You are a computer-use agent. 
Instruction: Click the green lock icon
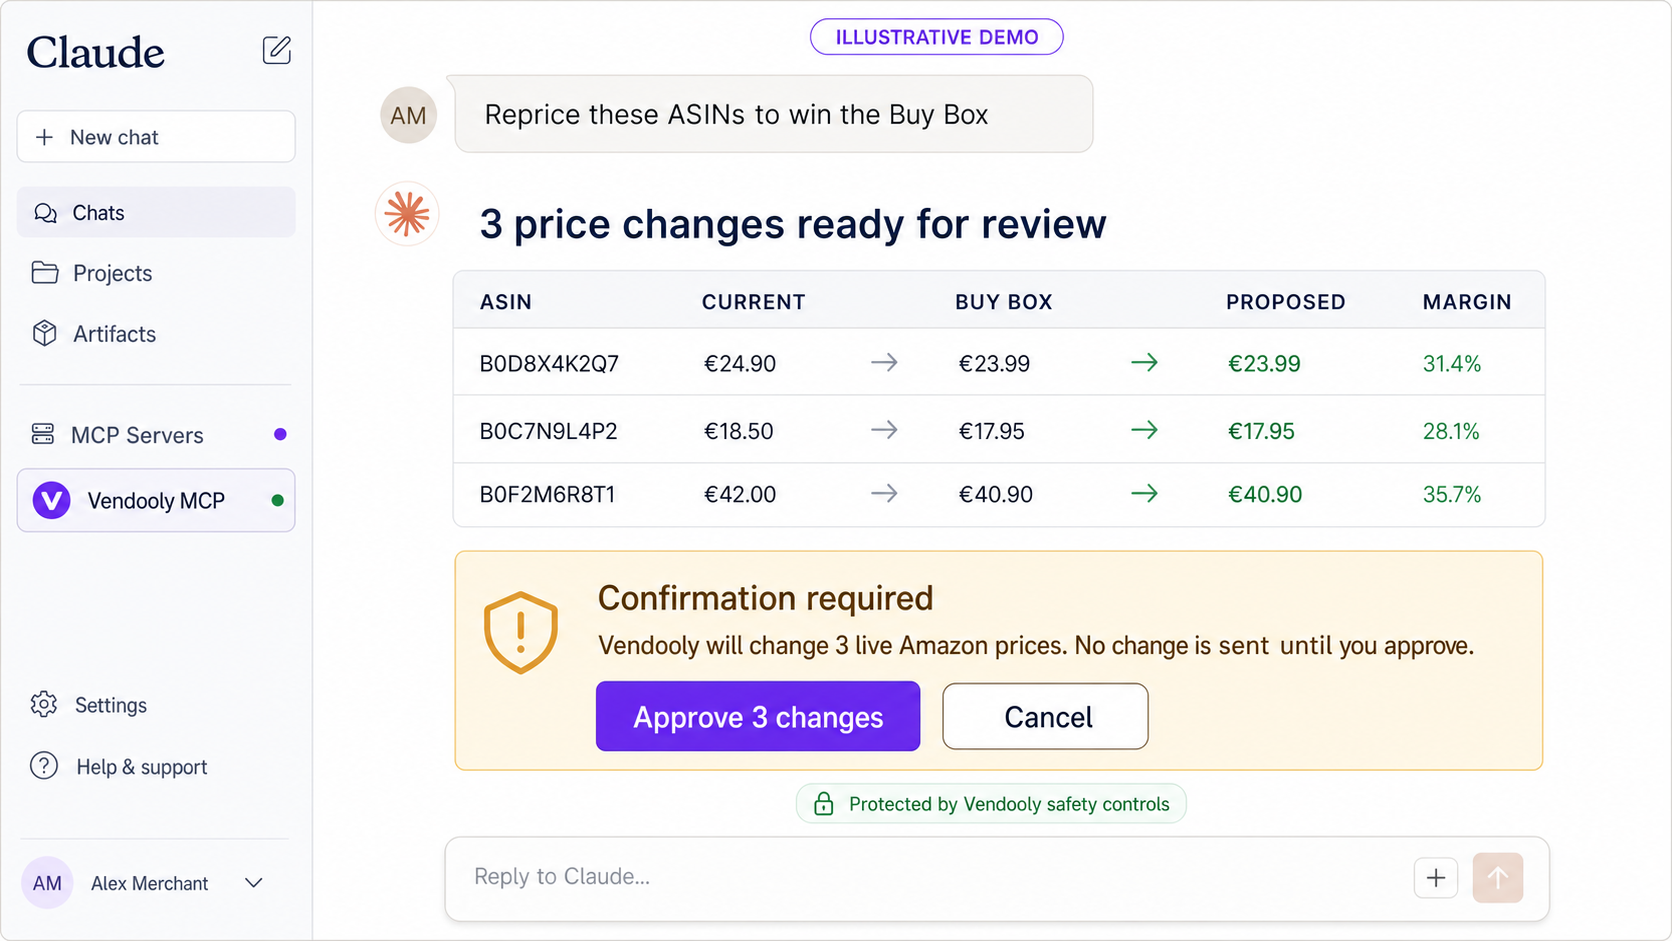tap(824, 804)
